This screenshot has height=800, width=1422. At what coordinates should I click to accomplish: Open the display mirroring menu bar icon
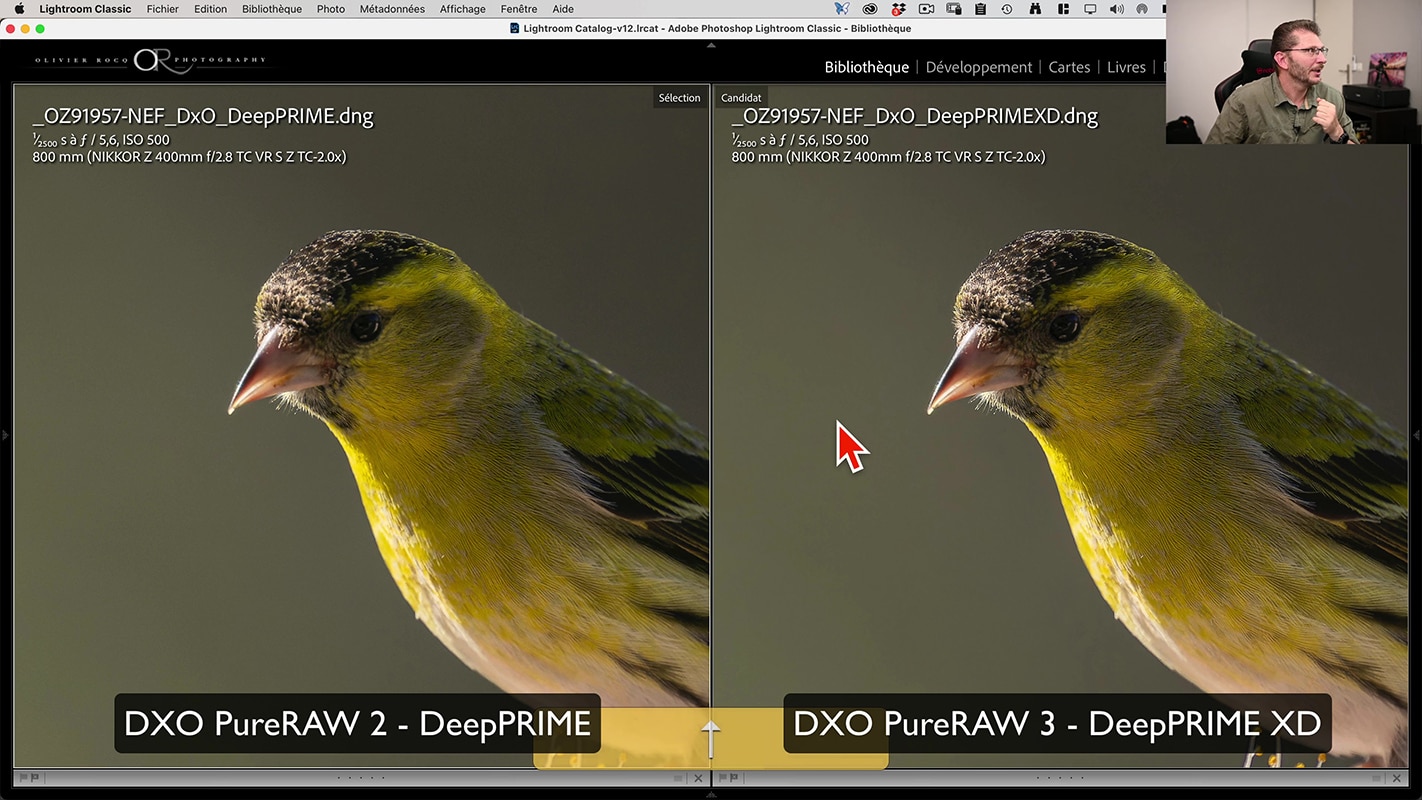1090,9
